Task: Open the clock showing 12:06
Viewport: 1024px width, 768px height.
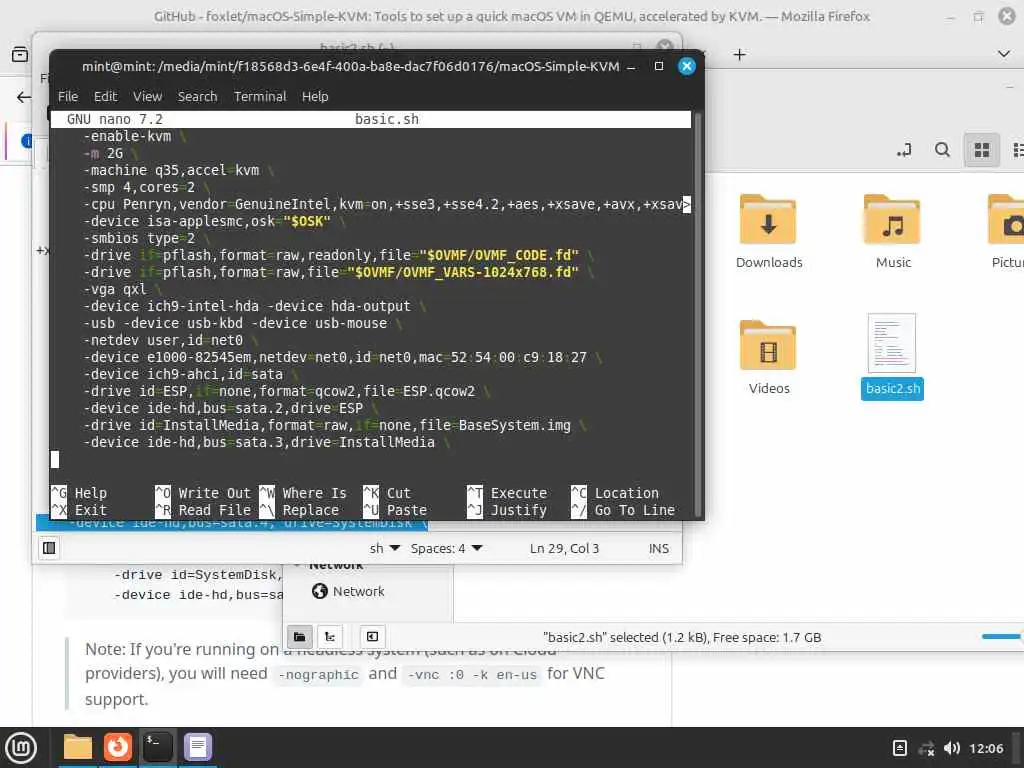Action: [985, 748]
